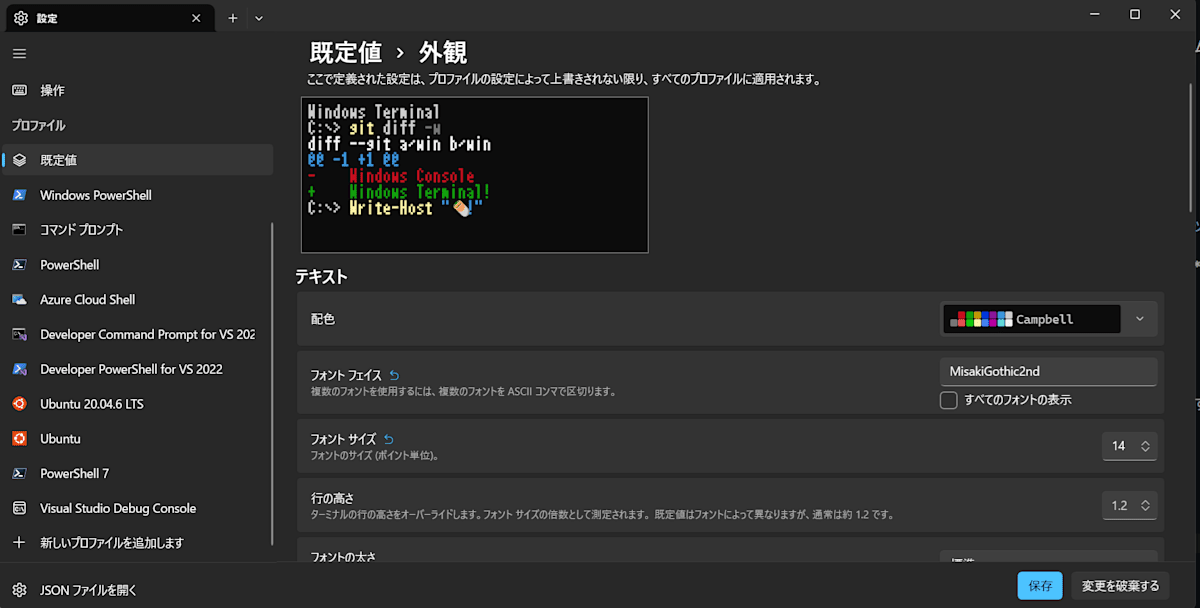The image size is (1200, 608).
Task: Click the Ubuntu 20.04.6 LTS icon
Action: [x=19, y=404]
